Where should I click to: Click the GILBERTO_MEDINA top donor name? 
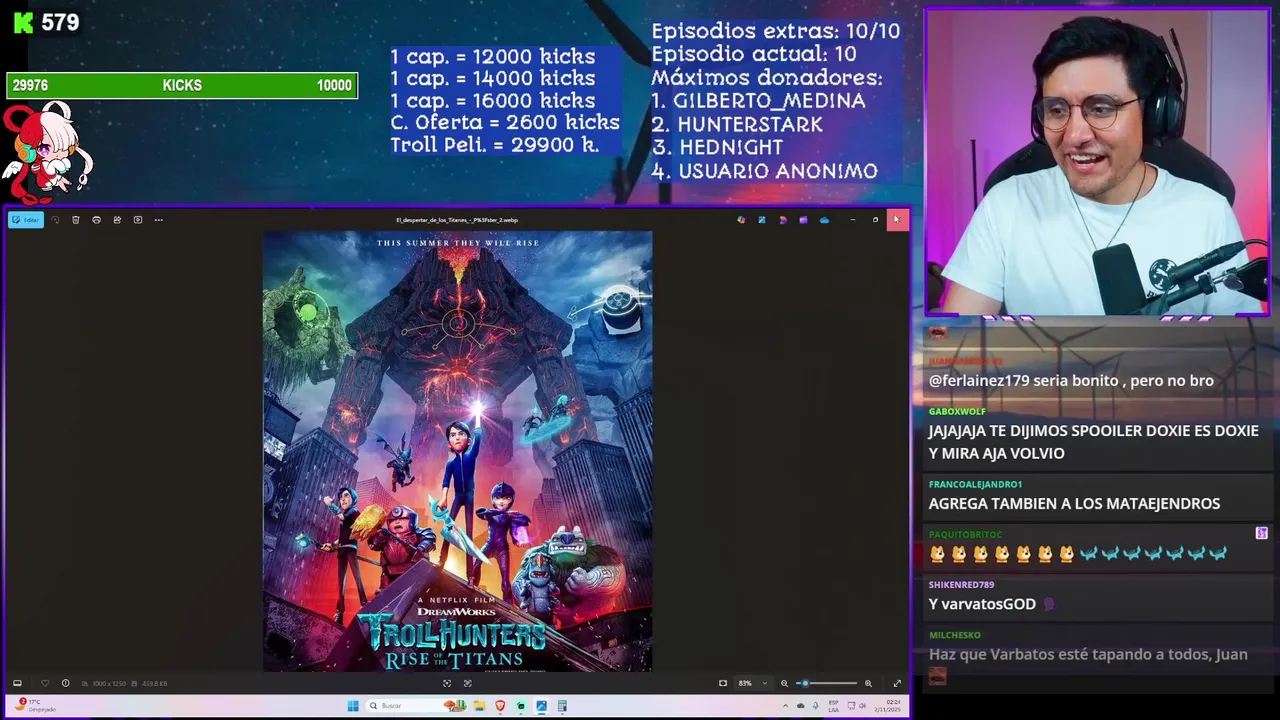tap(769, 101)
